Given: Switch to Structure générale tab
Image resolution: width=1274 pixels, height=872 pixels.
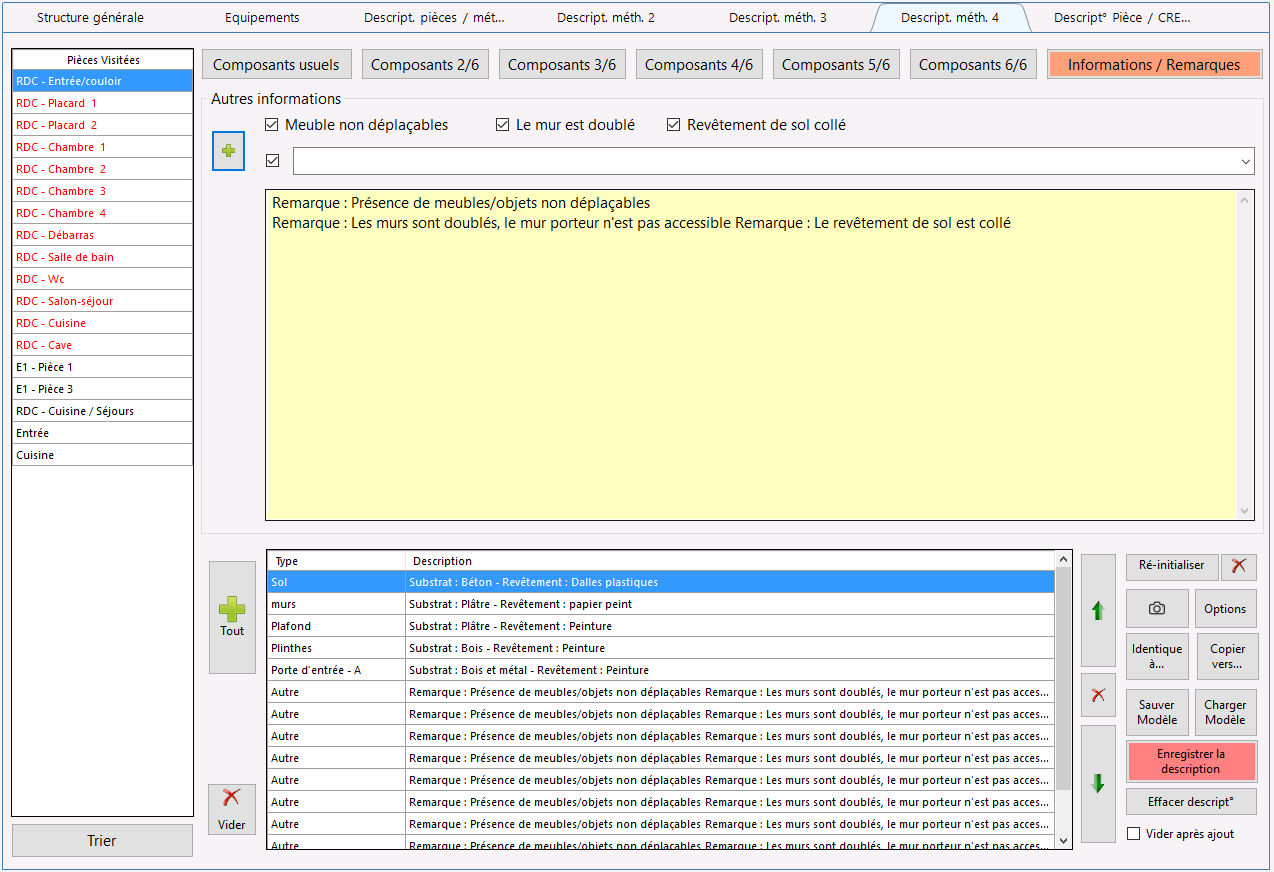Looking at the screenshot, I should 90,18.
